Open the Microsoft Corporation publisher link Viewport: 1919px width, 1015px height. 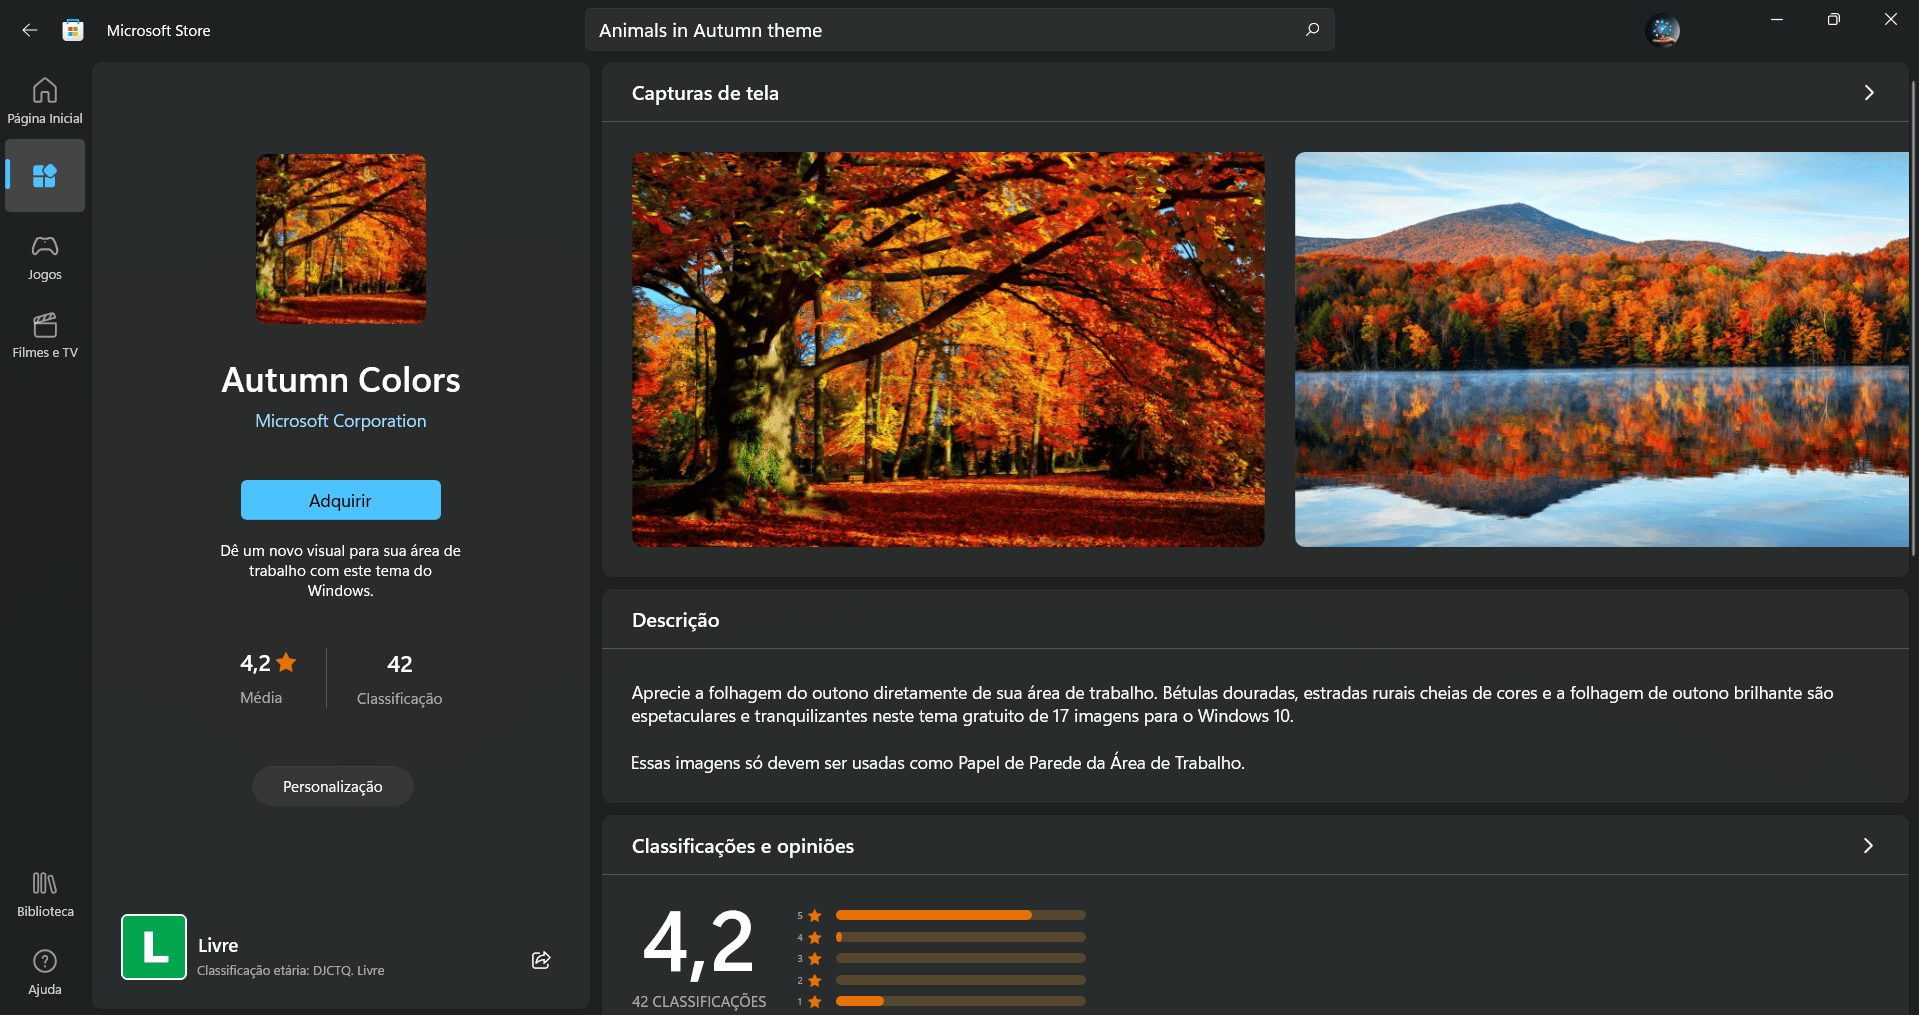point(340,420)
